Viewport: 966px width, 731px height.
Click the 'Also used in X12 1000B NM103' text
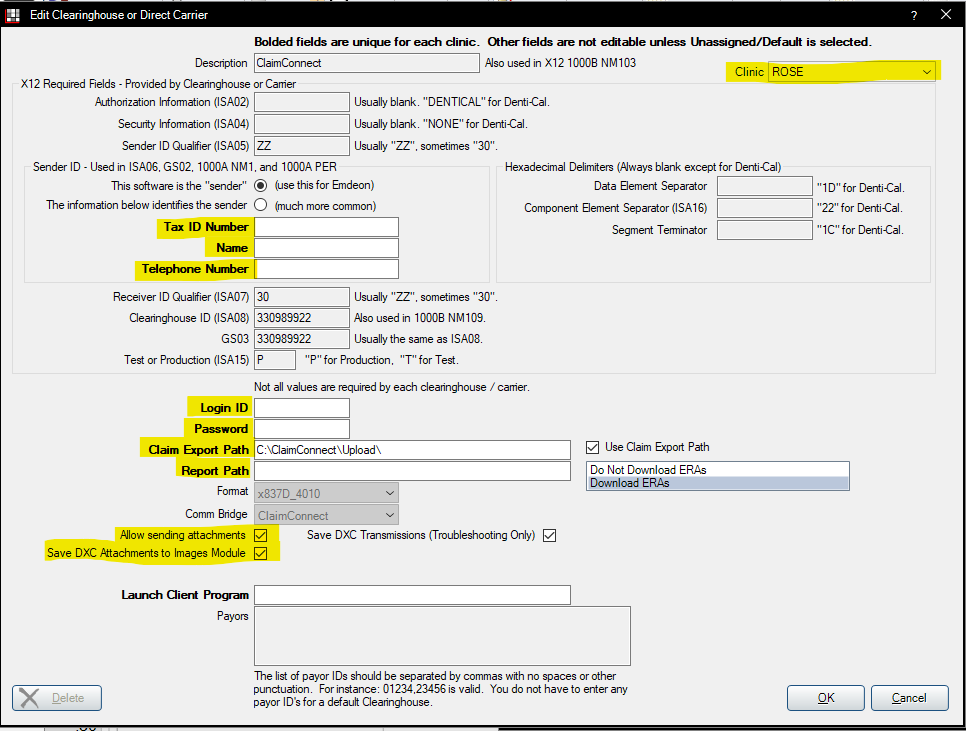point(560,63)
